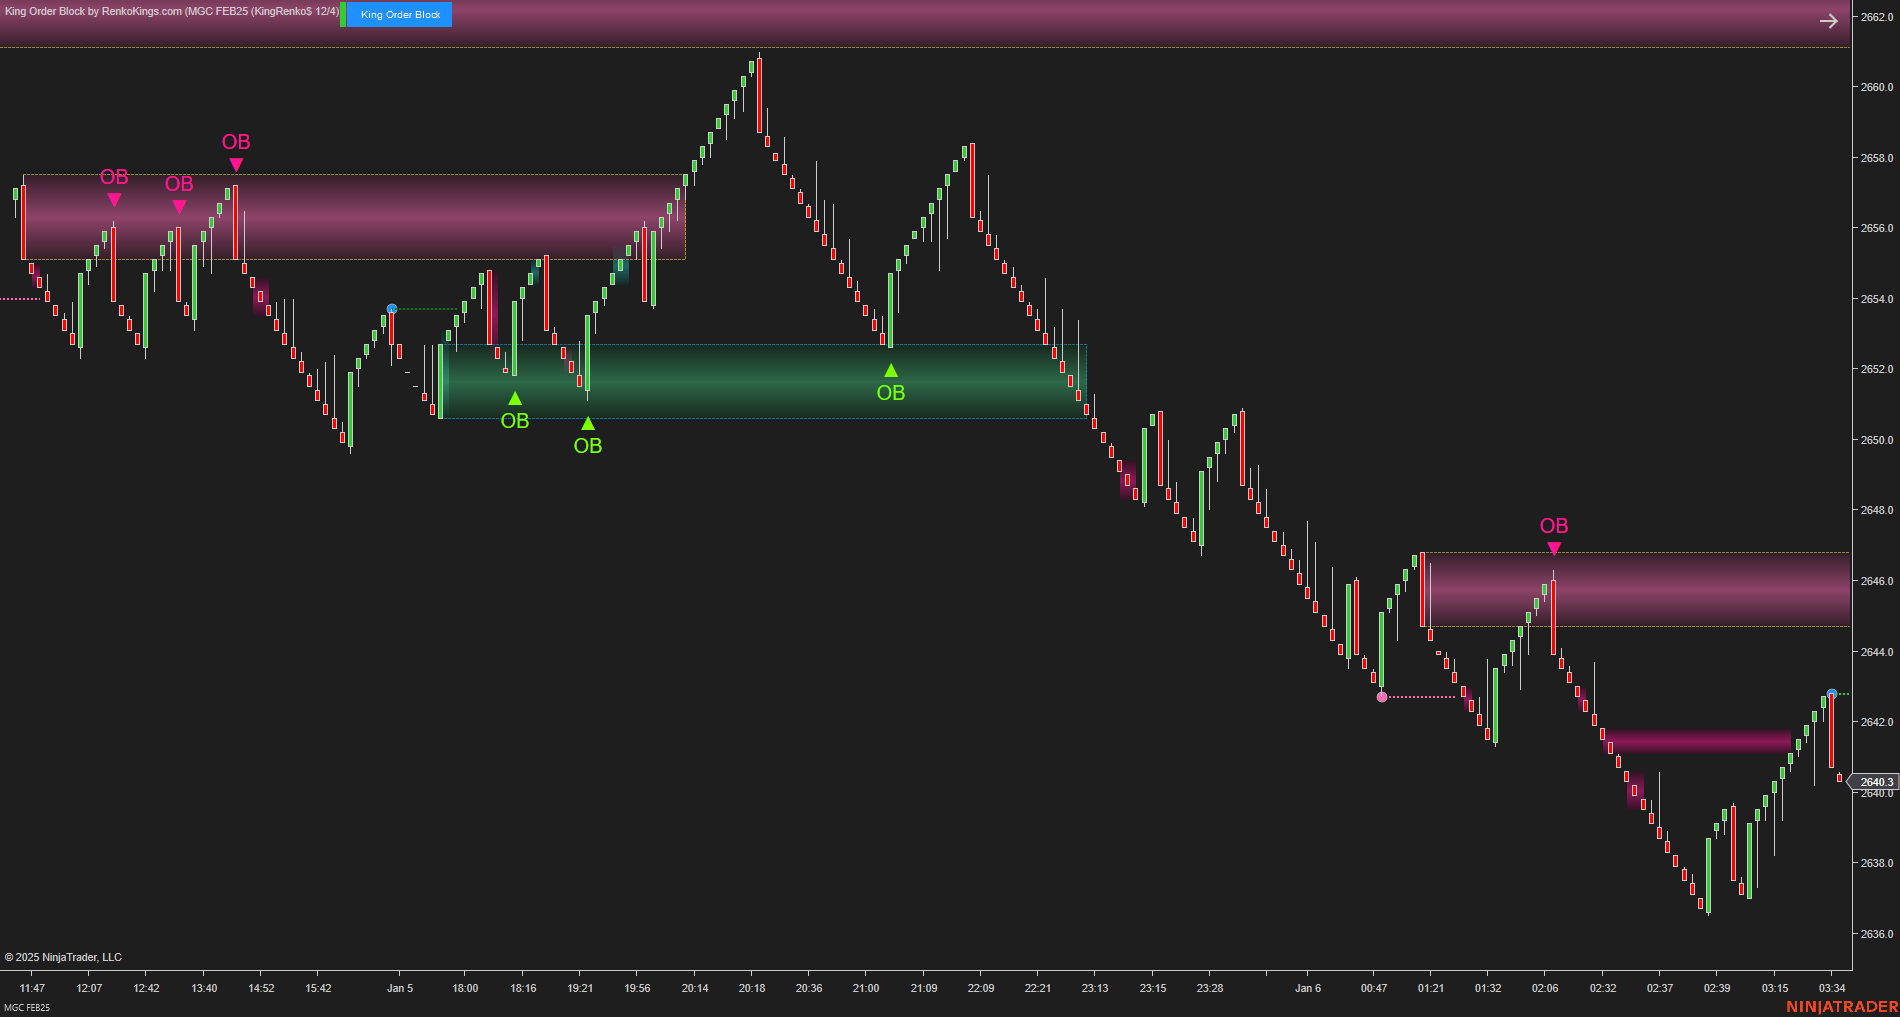Click the dashed yellow border of the upper bearish zone
The image size is (1900, 1017).
(x=400, y=175)
